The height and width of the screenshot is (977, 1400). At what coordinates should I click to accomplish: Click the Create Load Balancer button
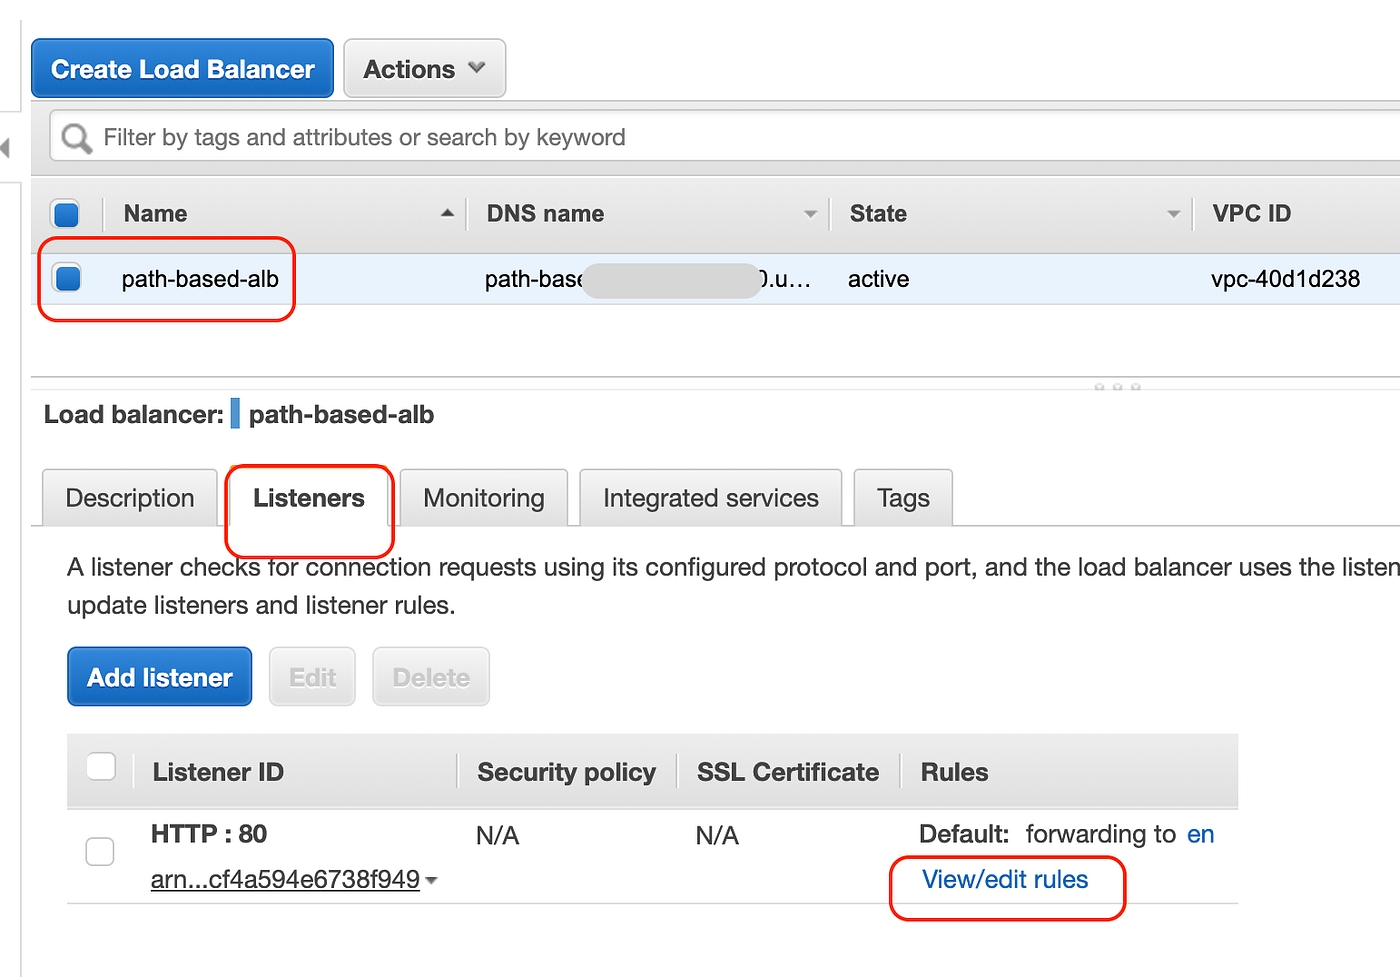(182, 69)
